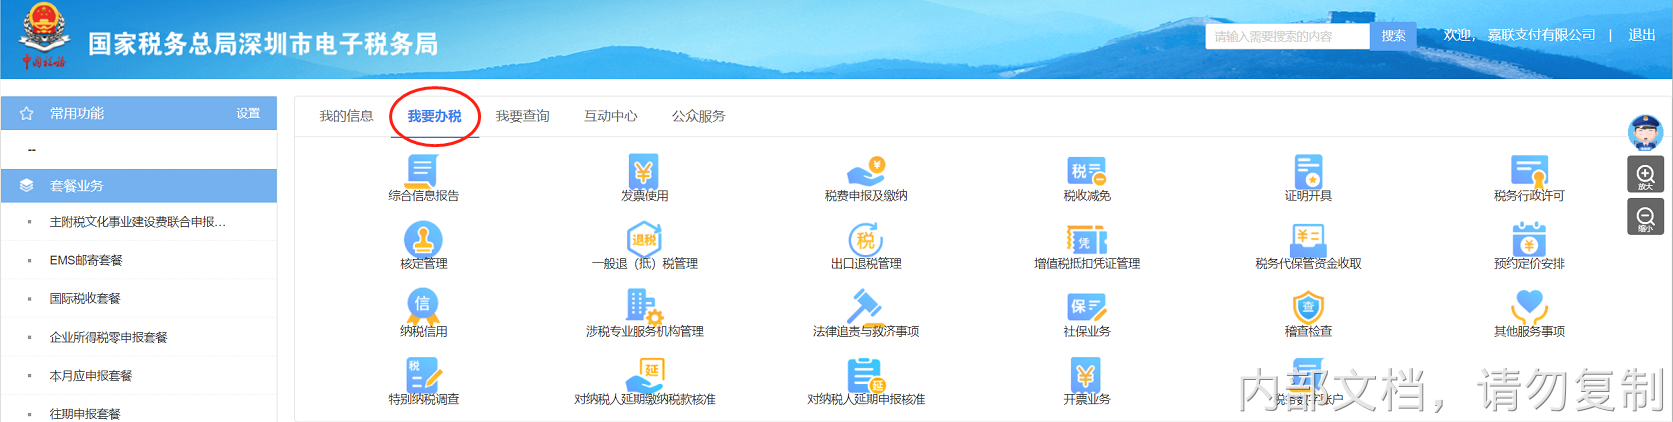Click the customer service avatar icon
The height and width of the screenshot is (422, 1673).
click(1645, 132)
